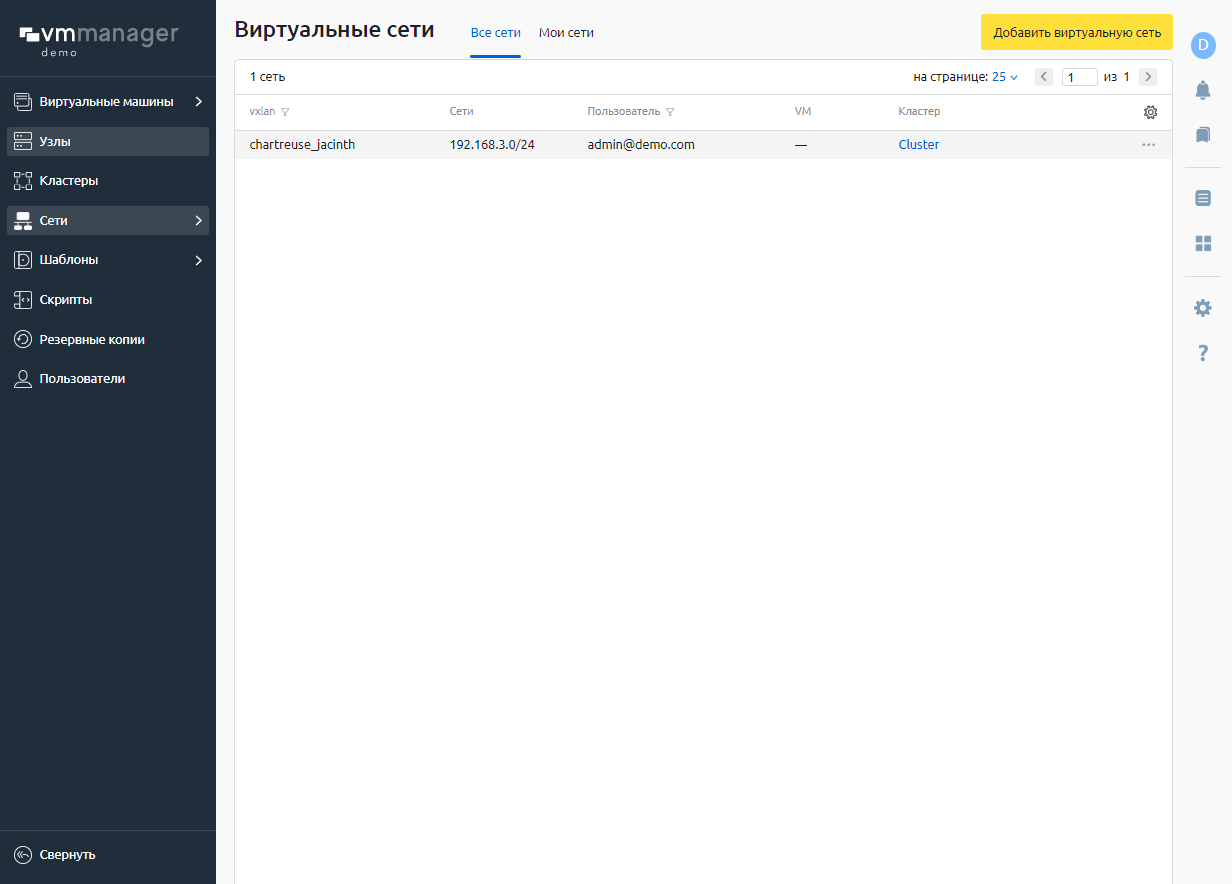Click the Кластер column header

click(919, 112)
